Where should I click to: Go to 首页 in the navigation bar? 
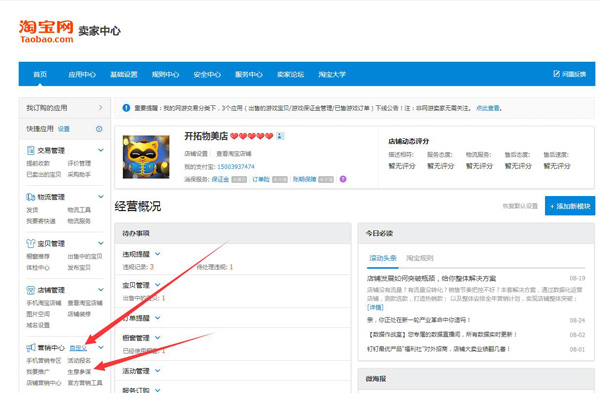click(40, 74)
